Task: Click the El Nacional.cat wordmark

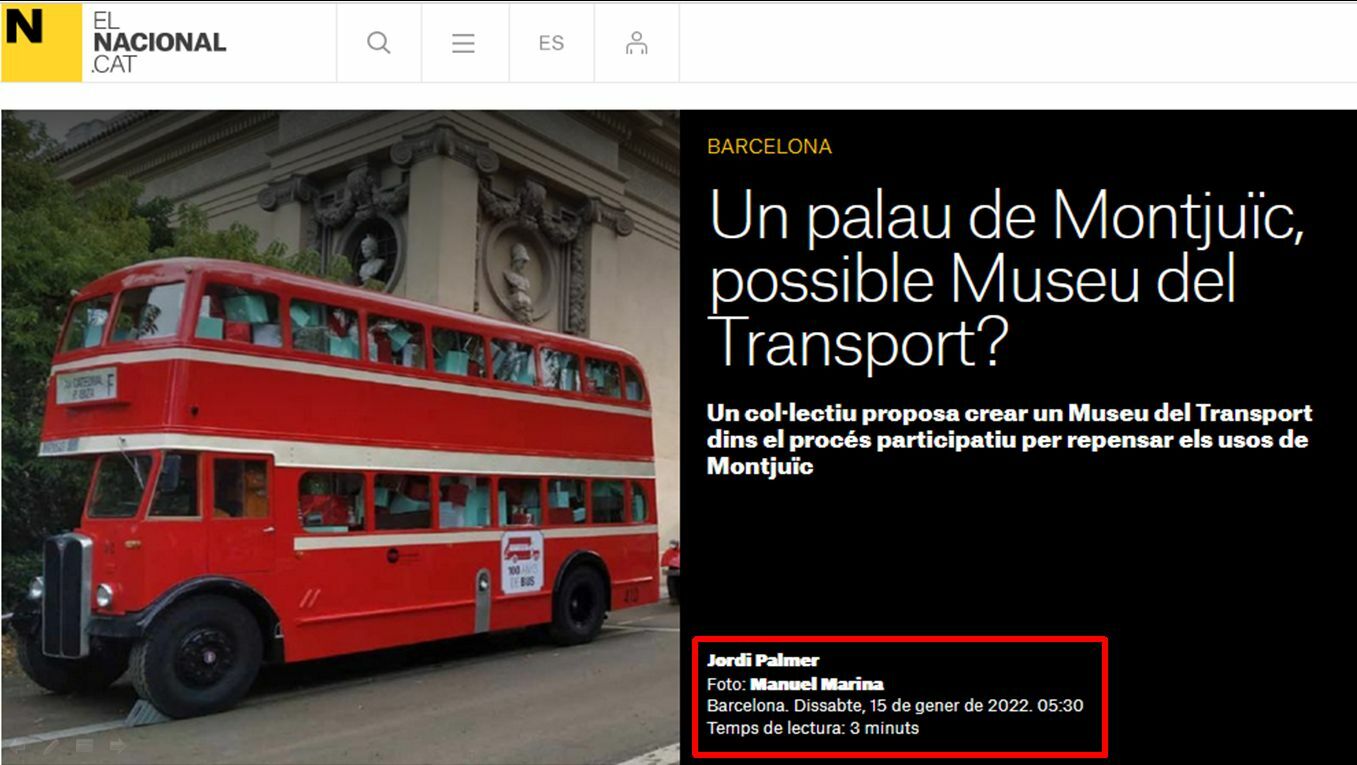Action: tap(158, 43)
